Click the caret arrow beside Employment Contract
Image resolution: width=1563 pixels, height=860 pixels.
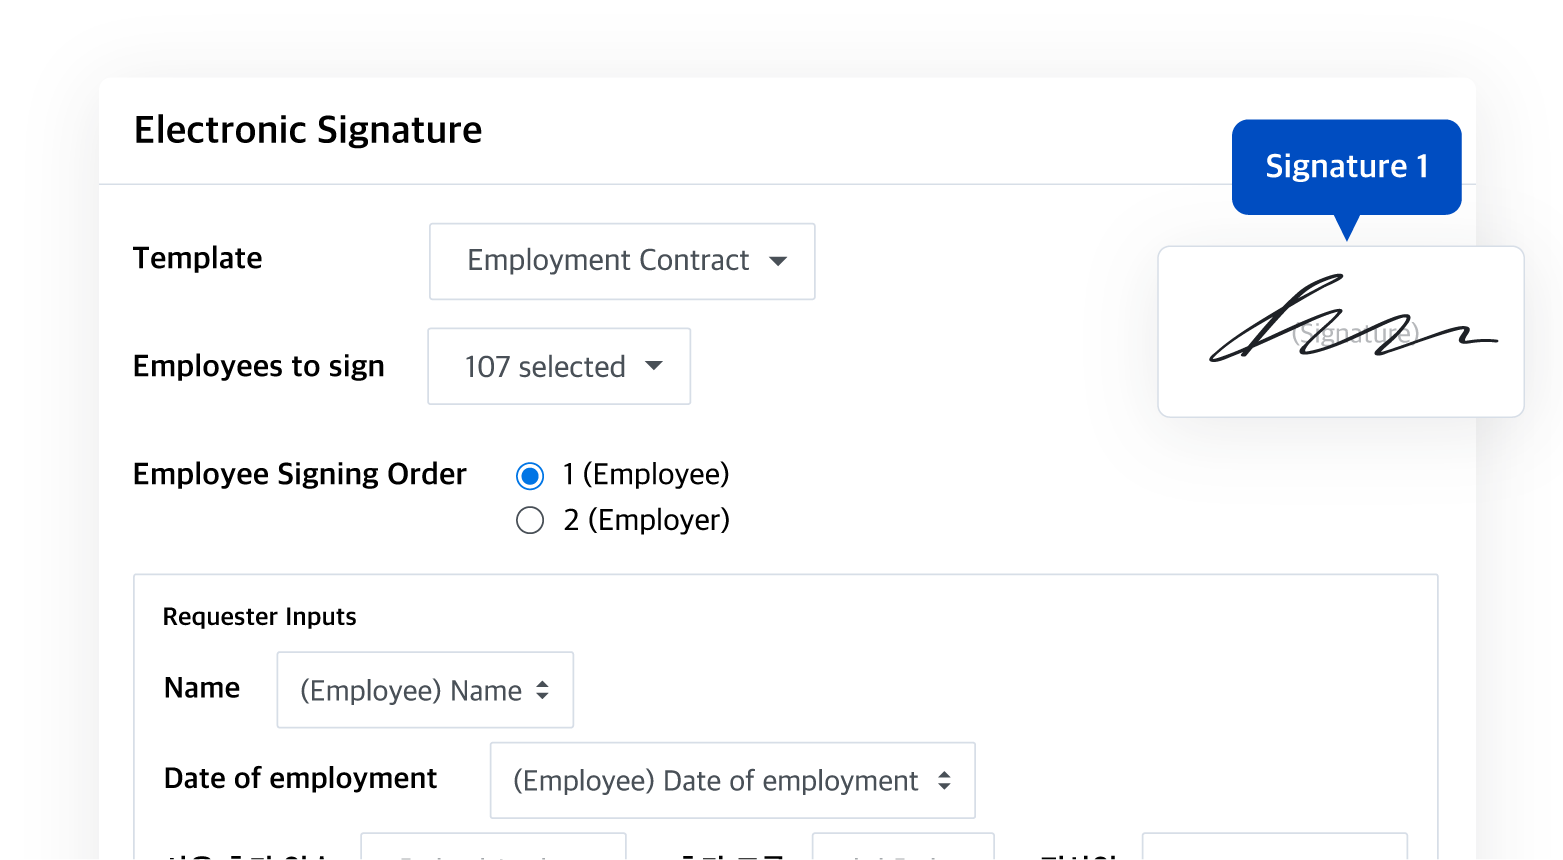778,261
